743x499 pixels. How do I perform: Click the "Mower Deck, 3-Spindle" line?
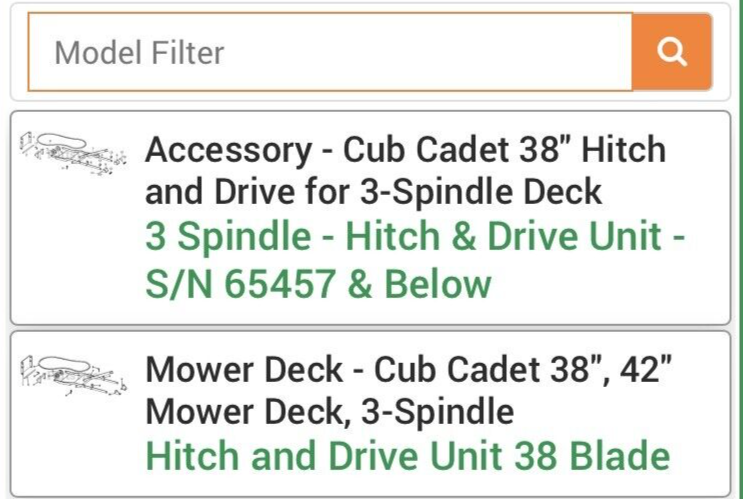pyautogui.click(x=329, y=410)
